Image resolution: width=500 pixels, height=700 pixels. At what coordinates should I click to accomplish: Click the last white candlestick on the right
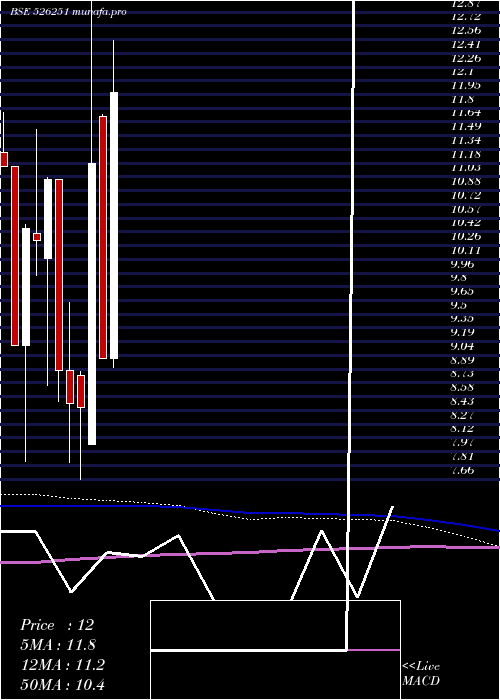(114, 225)
